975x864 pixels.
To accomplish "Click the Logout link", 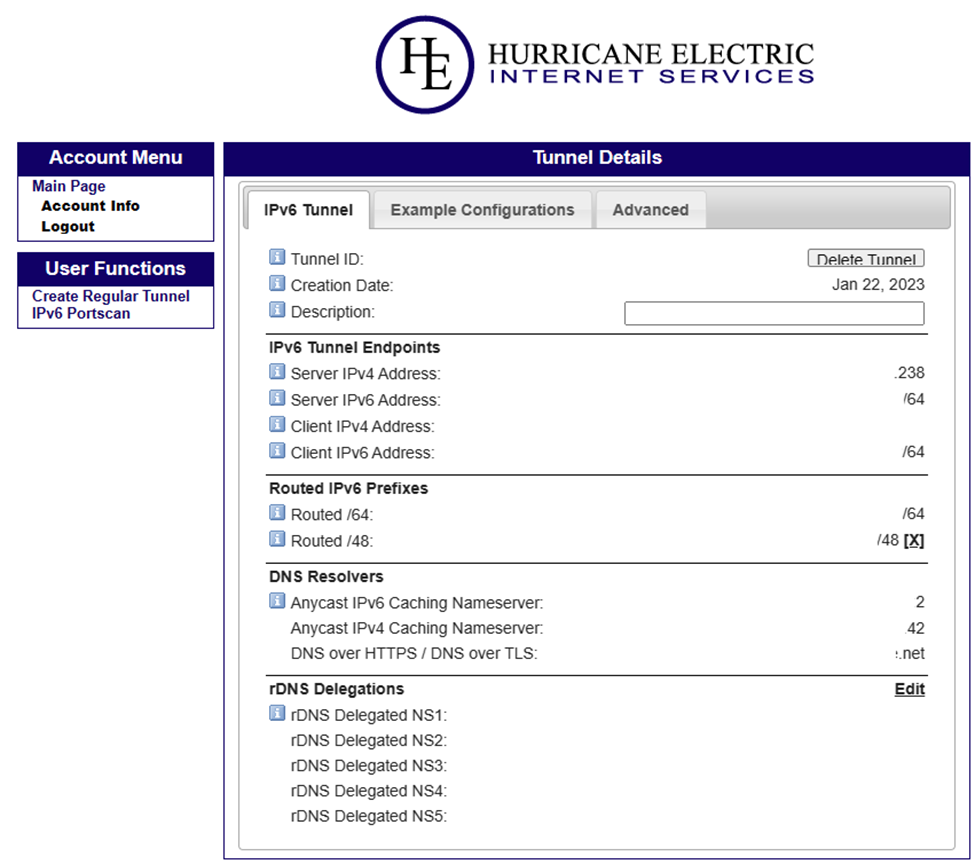I will (x=68, y=226).
